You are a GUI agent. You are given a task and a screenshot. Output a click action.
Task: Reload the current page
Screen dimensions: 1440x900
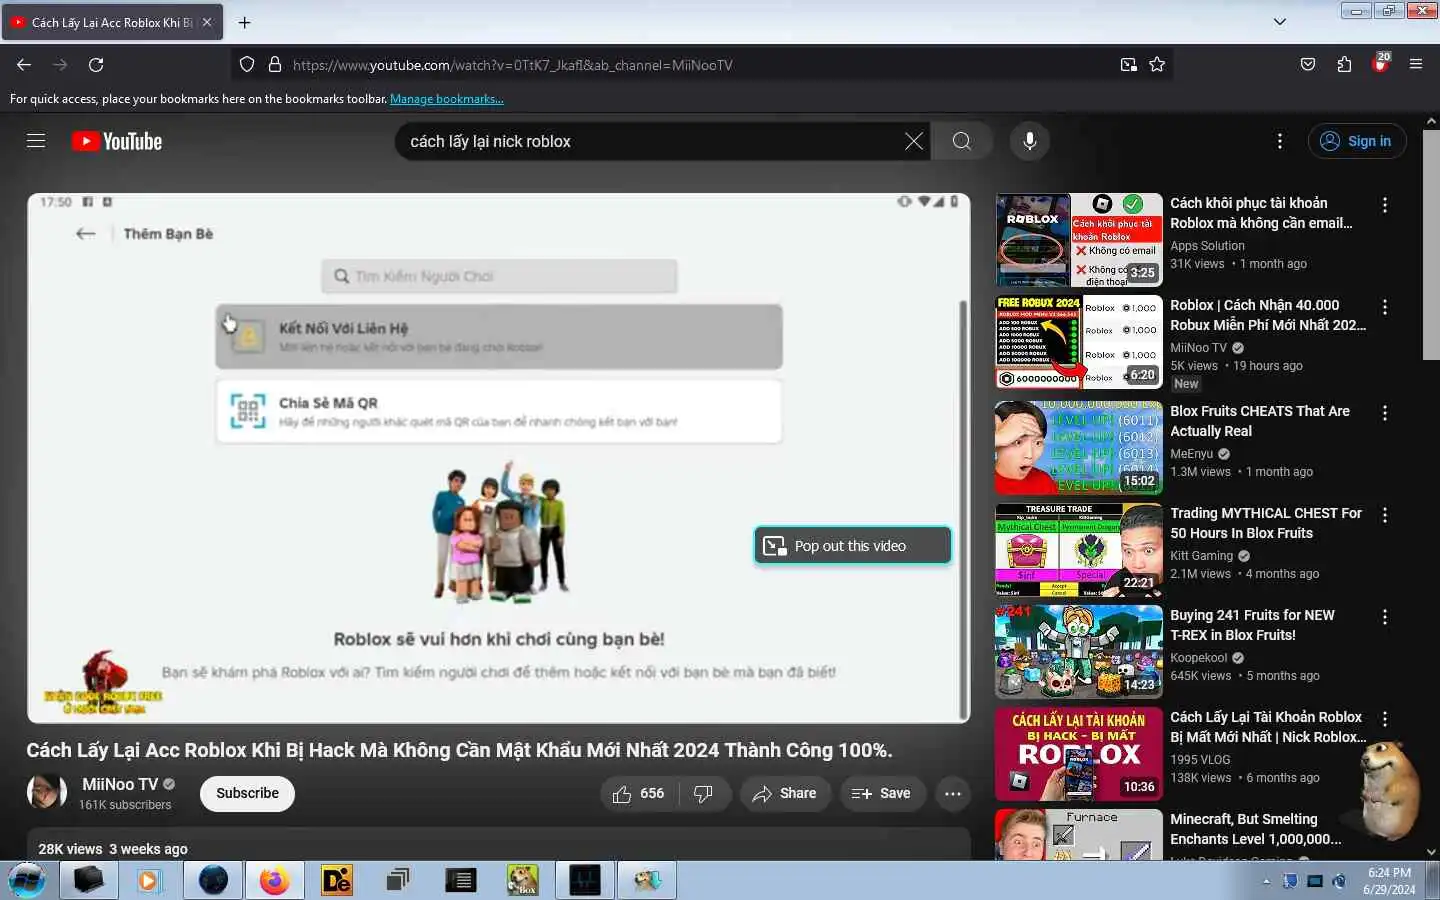[x=96, y=64]
